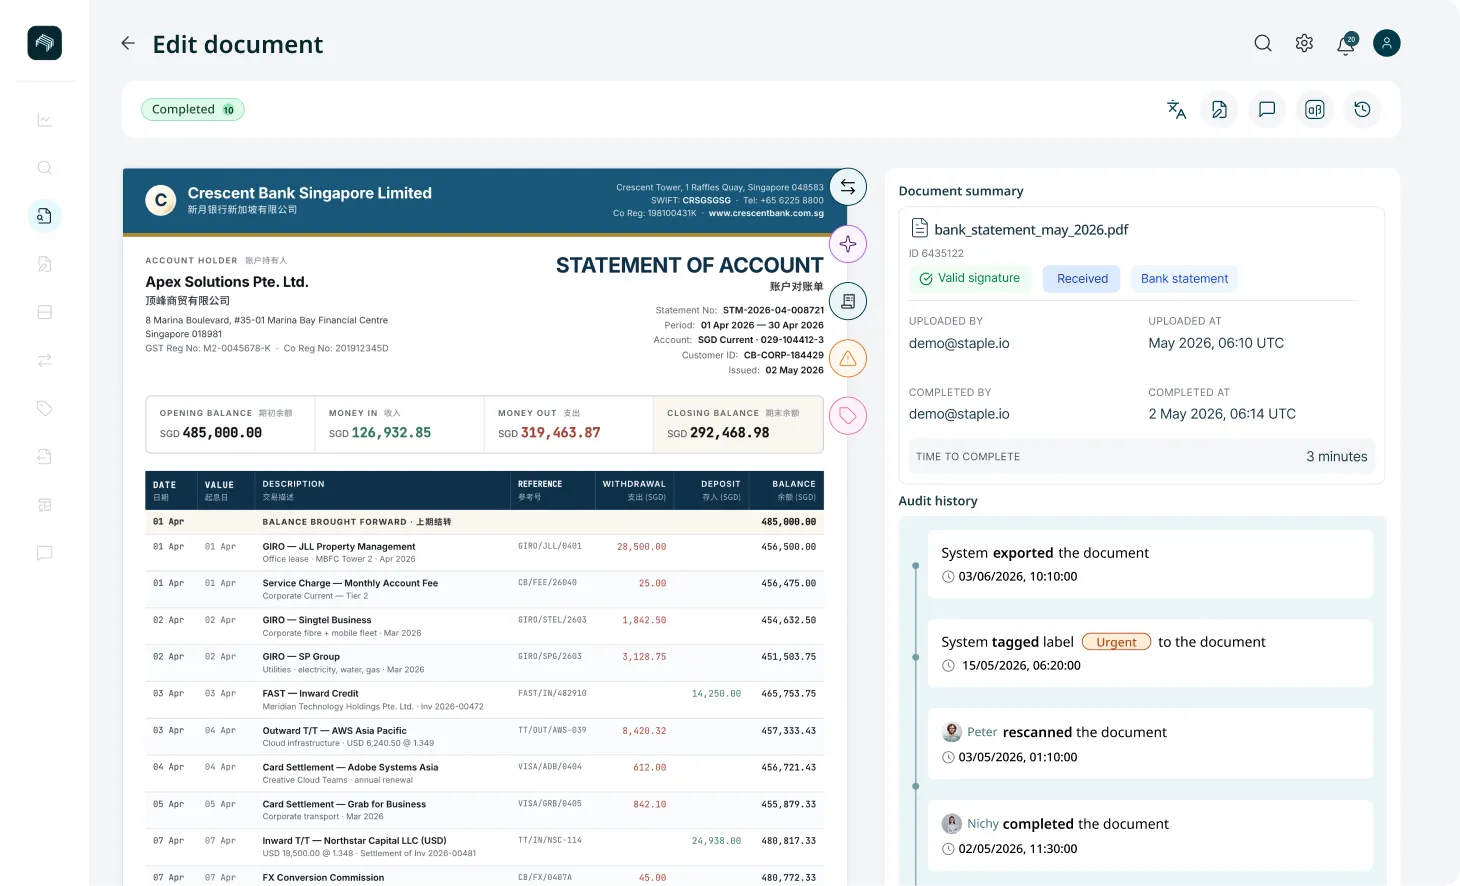Click the WITHDRAWAL column header
The width and height of the screenshot is (1460, 886).
[634, 484]
